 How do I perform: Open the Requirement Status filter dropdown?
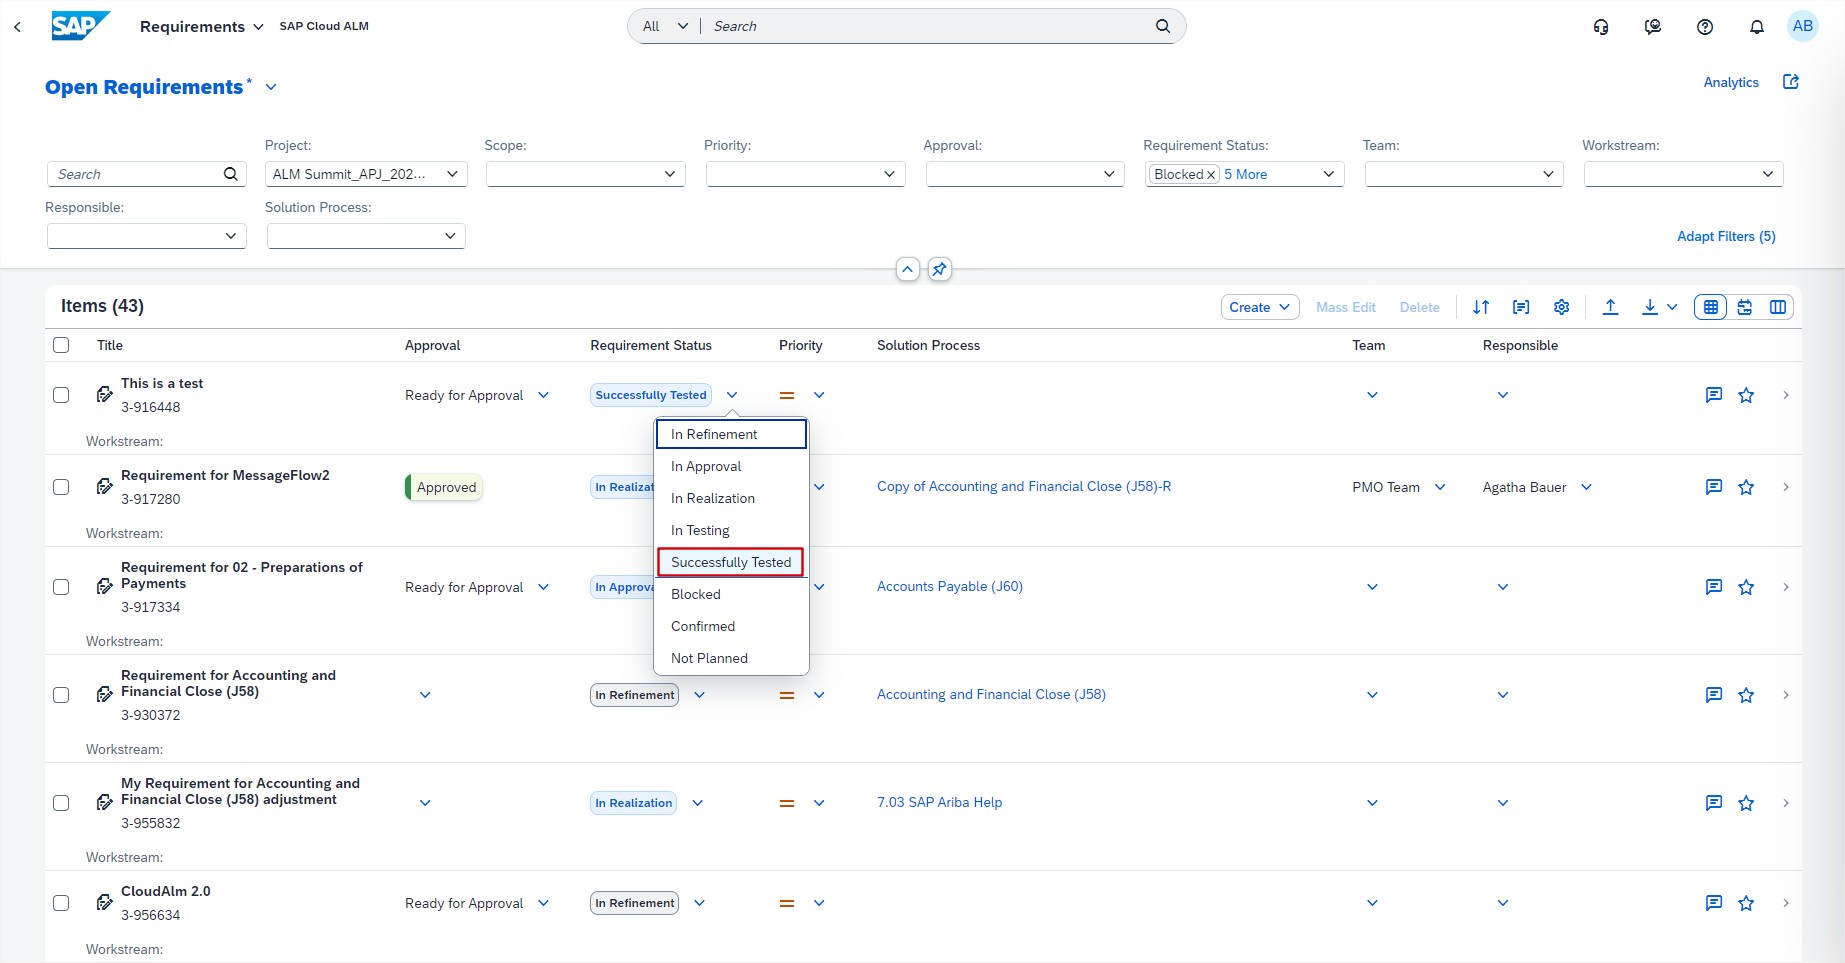(x=1328, y=174)
